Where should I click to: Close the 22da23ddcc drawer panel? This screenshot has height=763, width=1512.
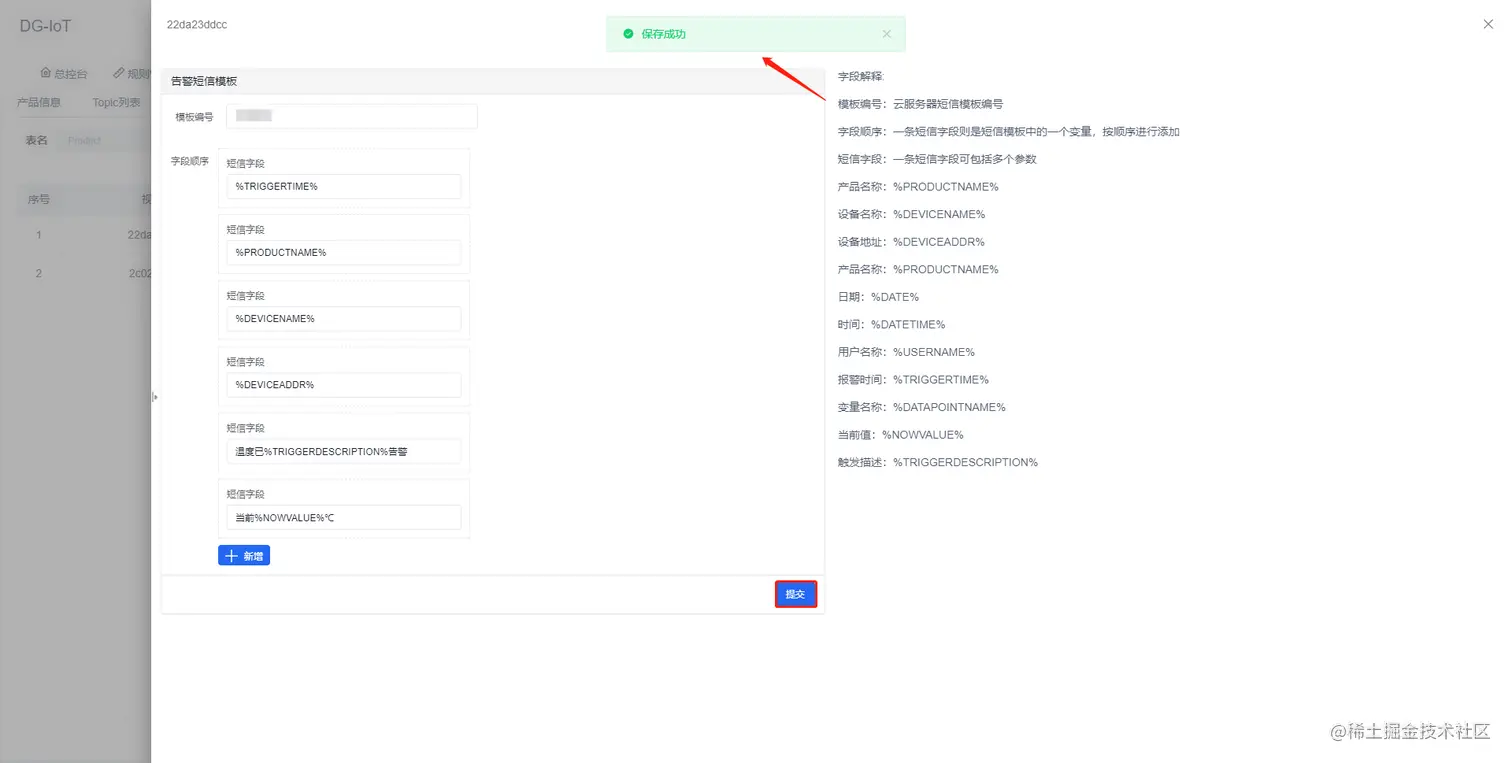pos(1488,24)
